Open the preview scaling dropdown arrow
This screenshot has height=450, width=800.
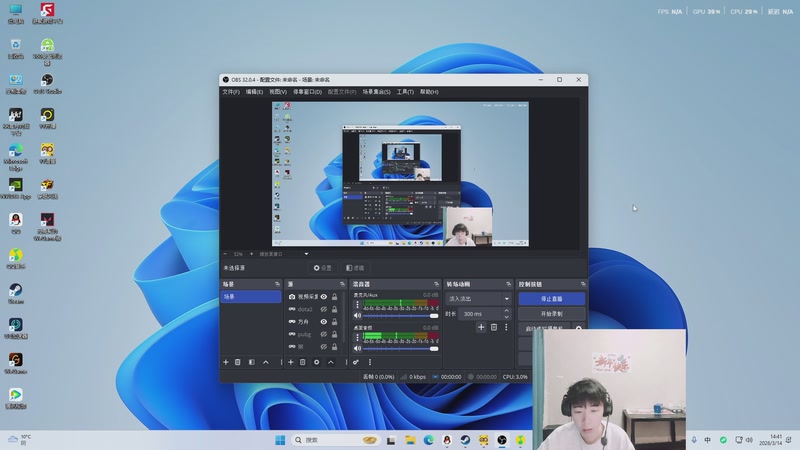(306, 254)
